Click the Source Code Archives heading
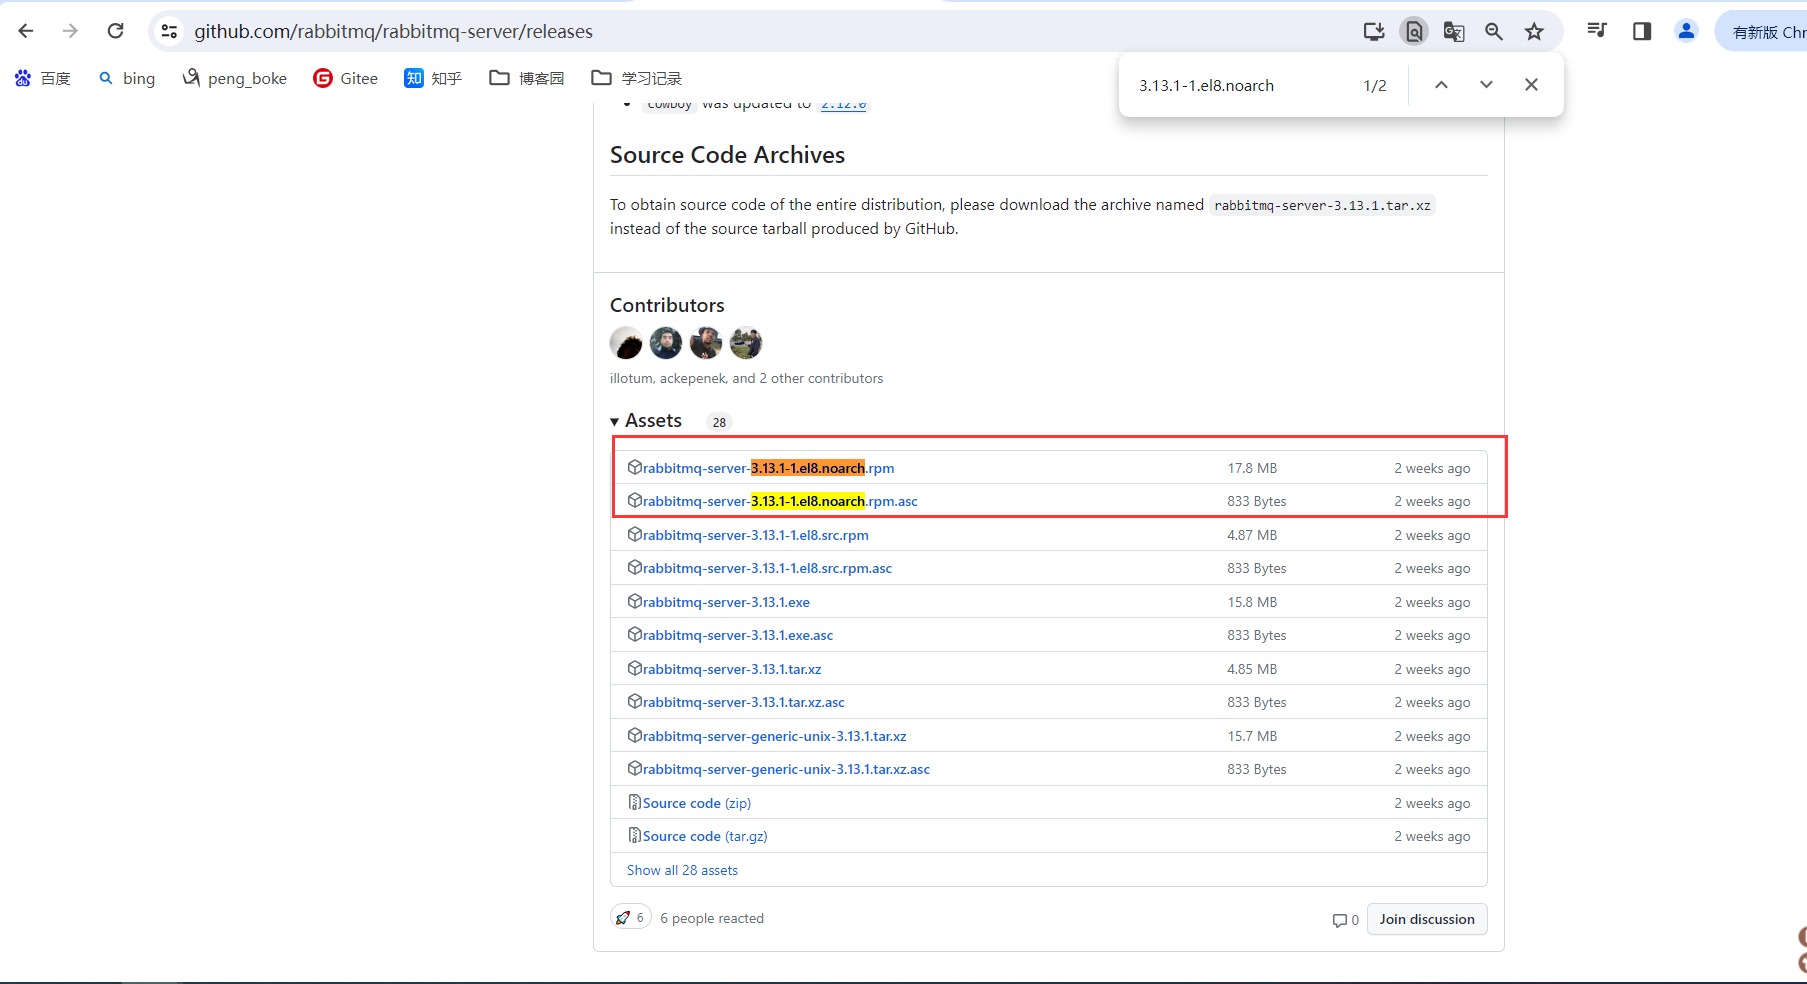The height and width of the screenshot is (984, 1807). click(727, 155)
